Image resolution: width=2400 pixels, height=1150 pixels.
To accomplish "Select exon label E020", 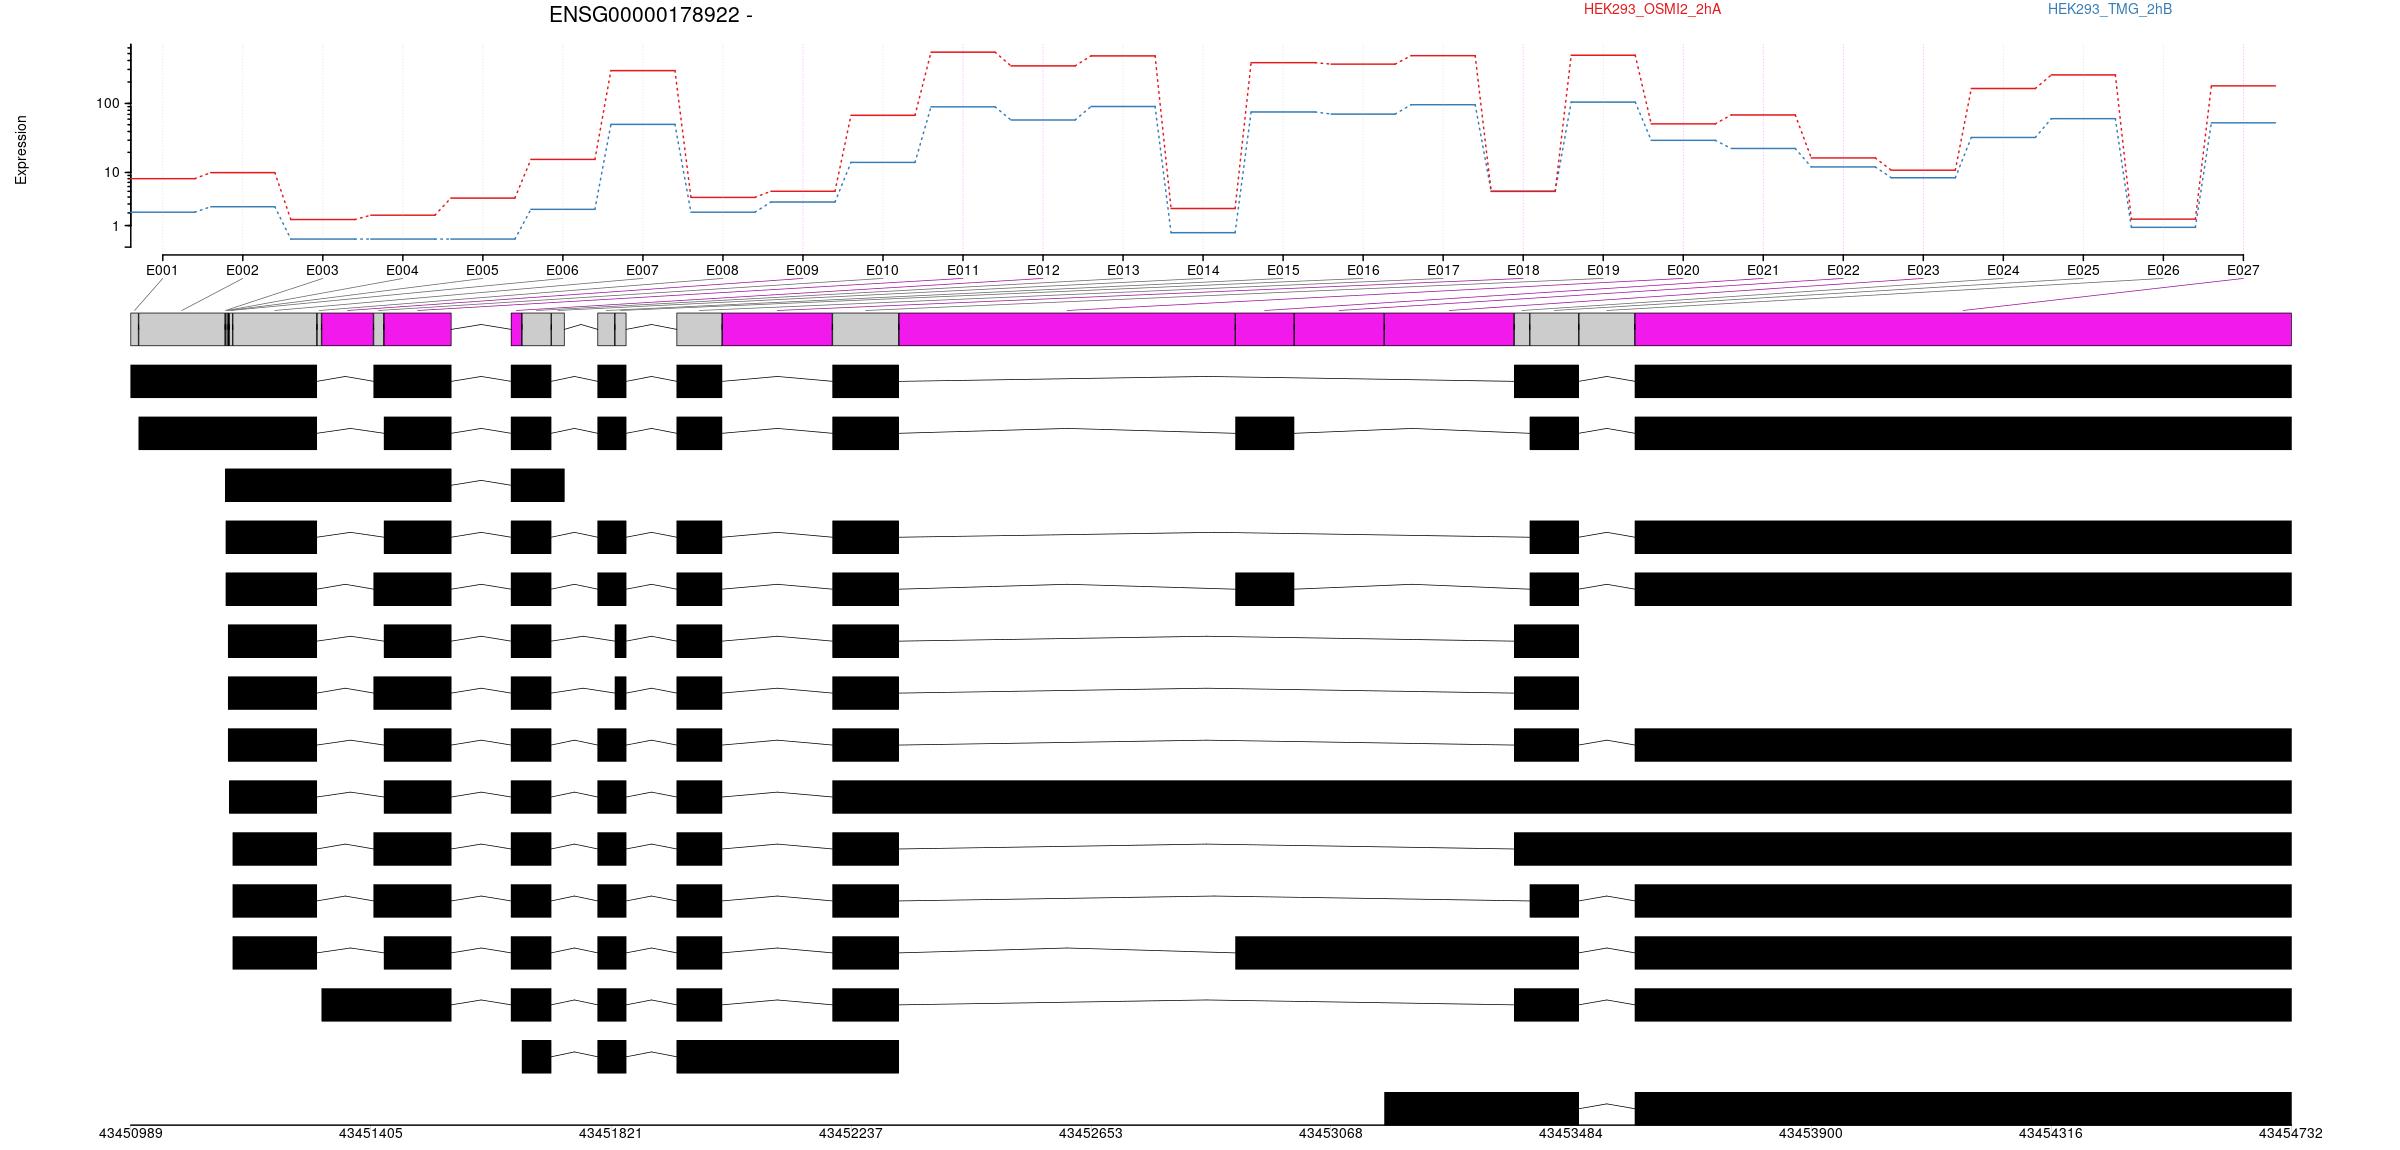I will (x=1683, y=270).
